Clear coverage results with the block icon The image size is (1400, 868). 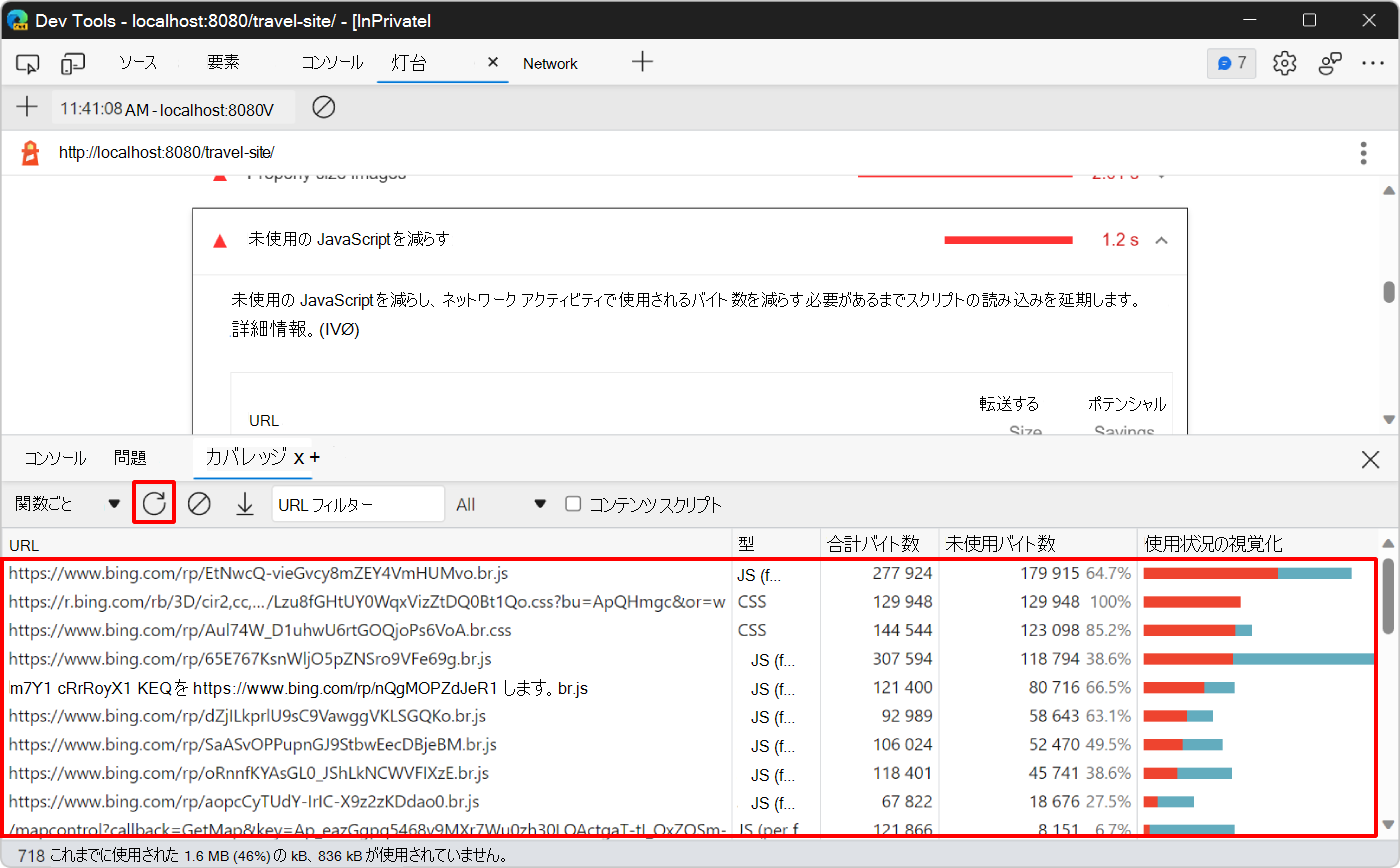pyautogui.click(x=199, y=503)
